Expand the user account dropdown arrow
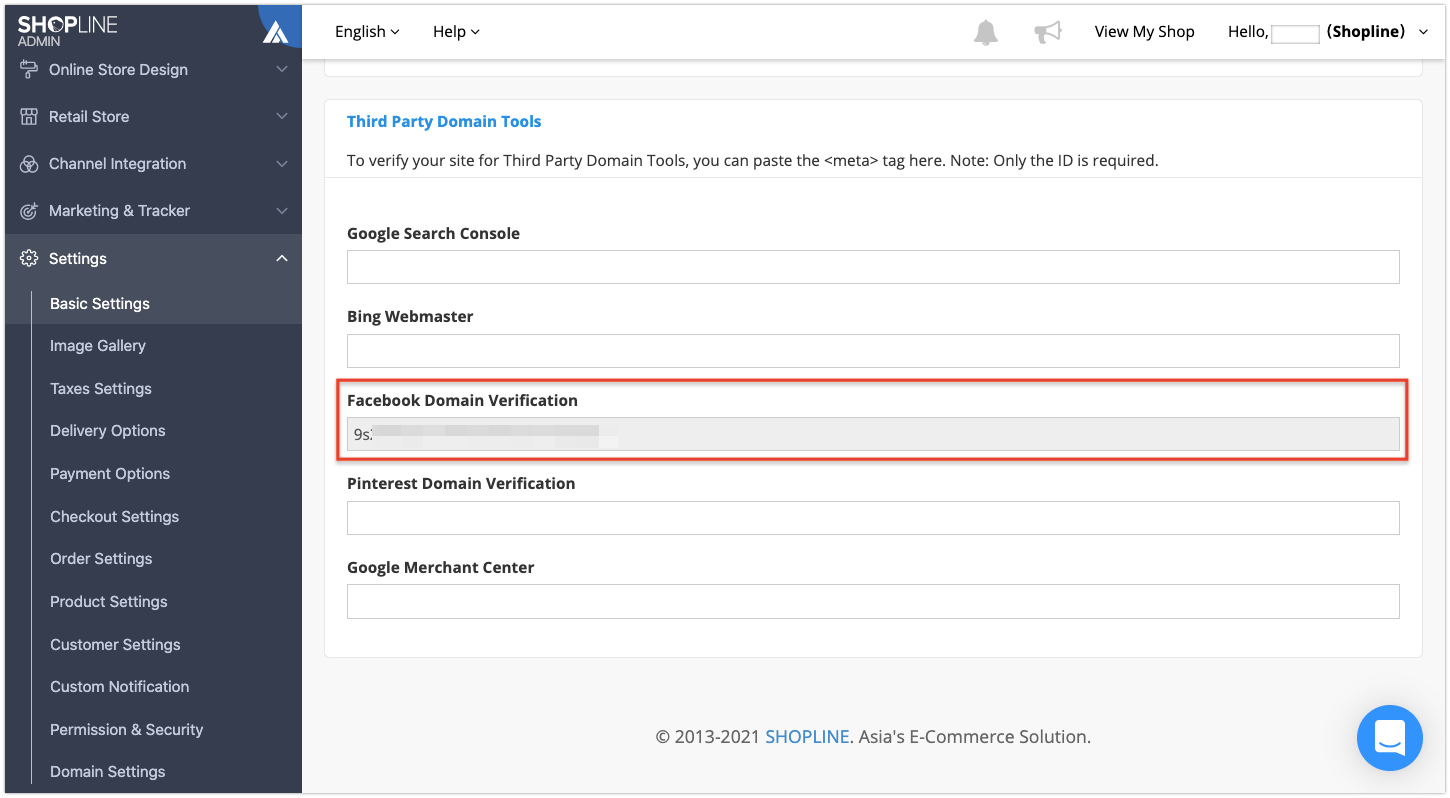This screenshot has height=798, width=1450. click(1424, 32)
